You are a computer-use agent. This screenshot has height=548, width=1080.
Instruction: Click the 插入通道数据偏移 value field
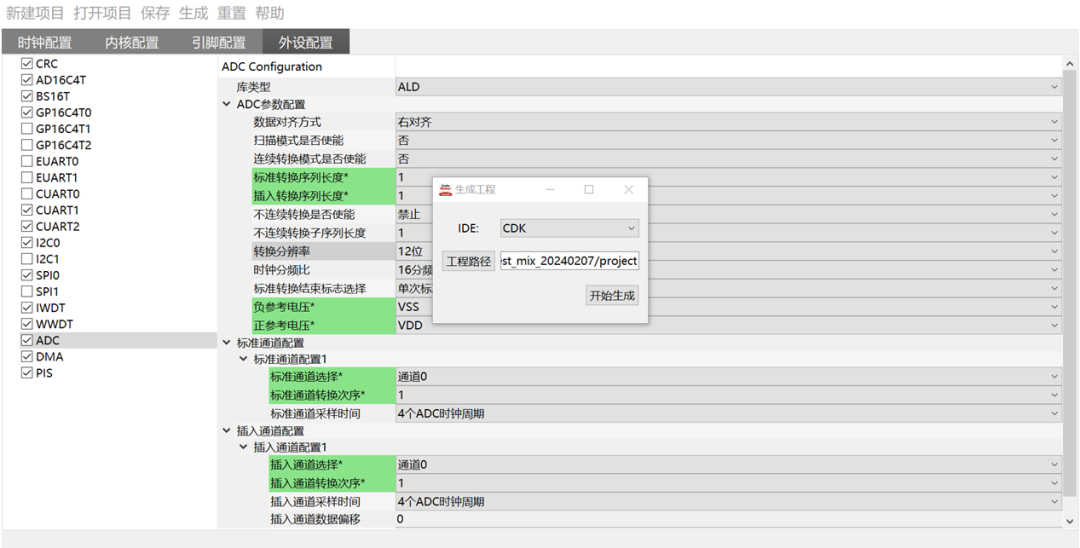(x=729, y=519)
